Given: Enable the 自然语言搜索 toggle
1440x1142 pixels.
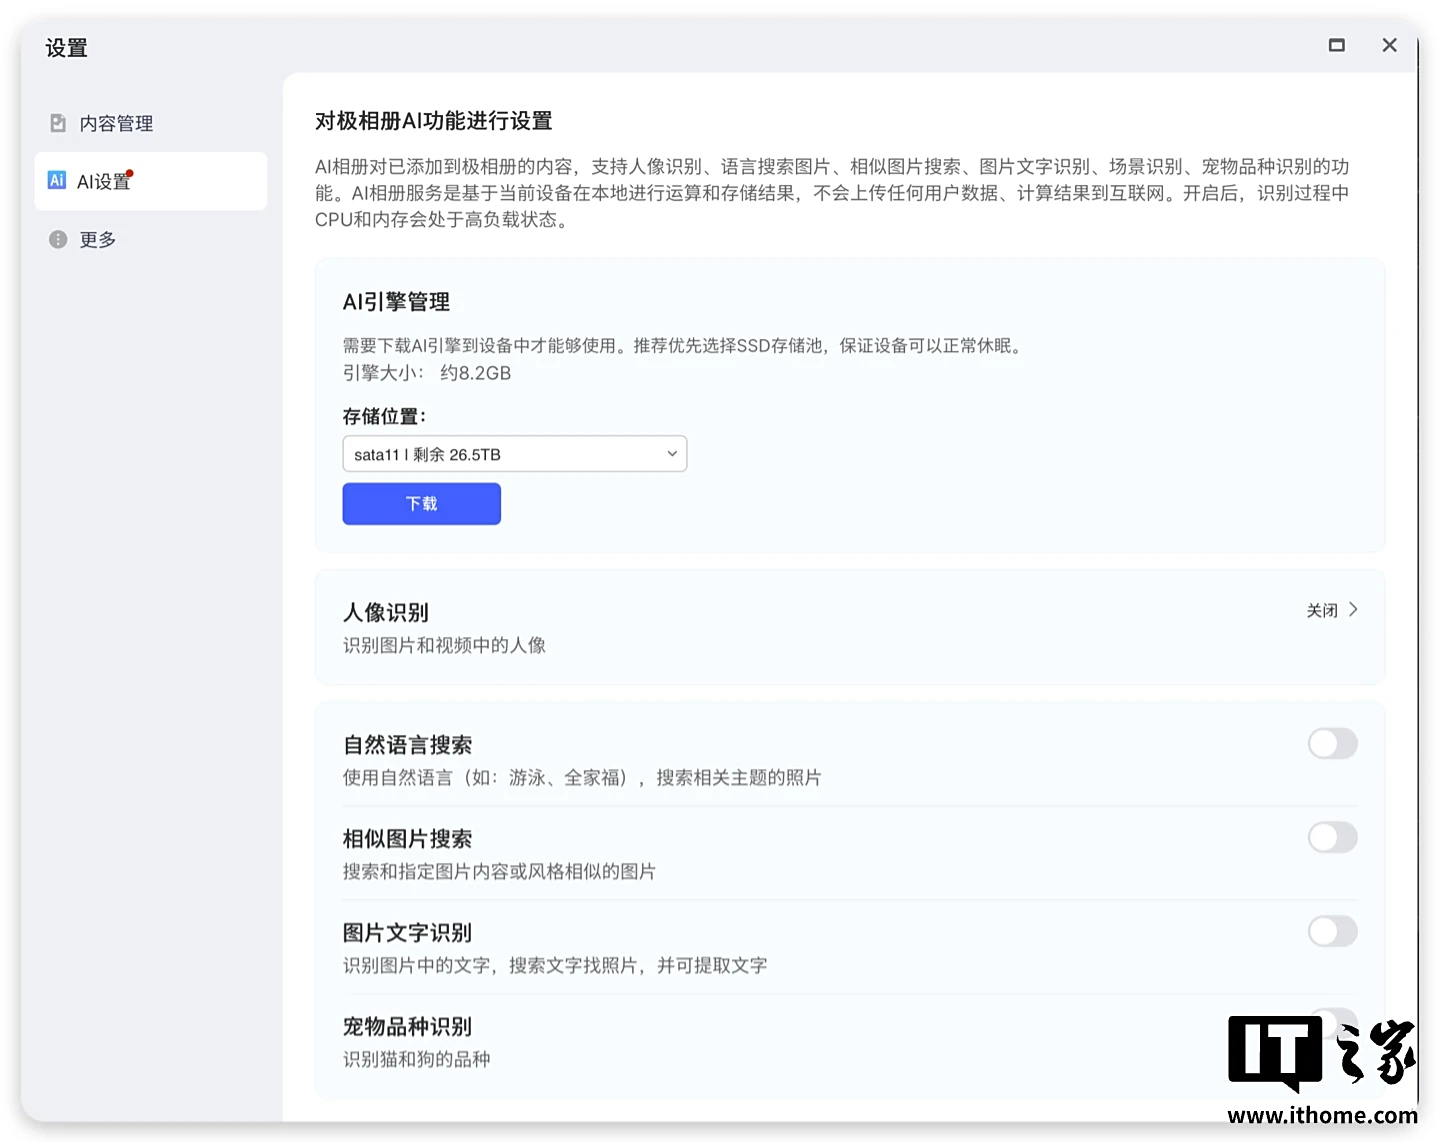Looking at the screenshot, I should [x=1332, y=743].
